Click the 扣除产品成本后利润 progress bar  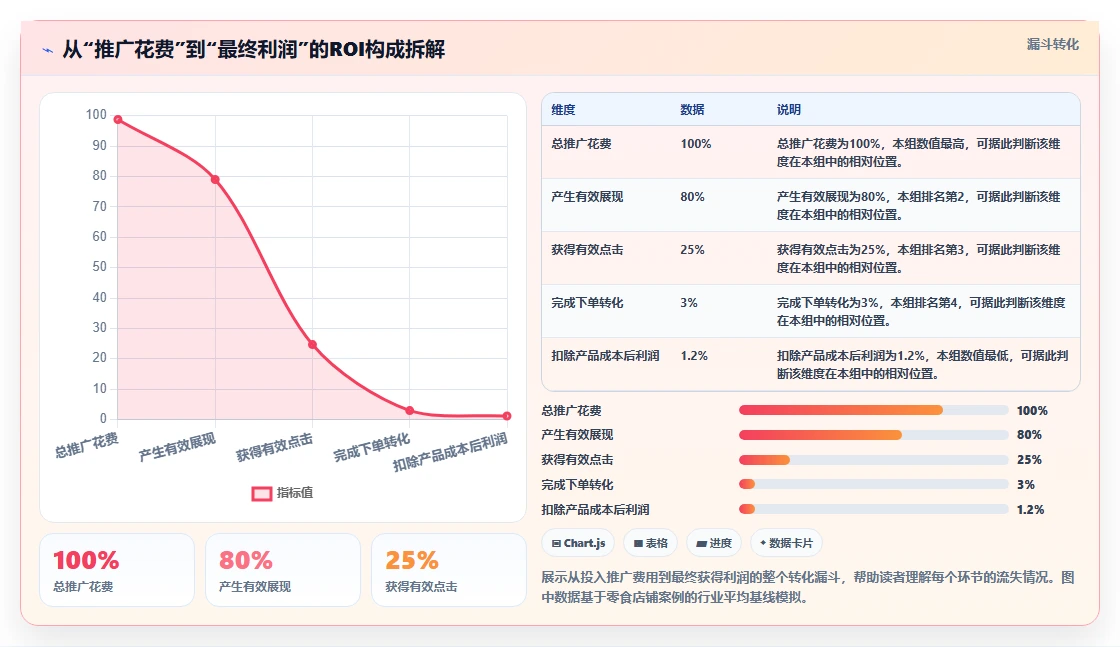click(x=874, y=509)
